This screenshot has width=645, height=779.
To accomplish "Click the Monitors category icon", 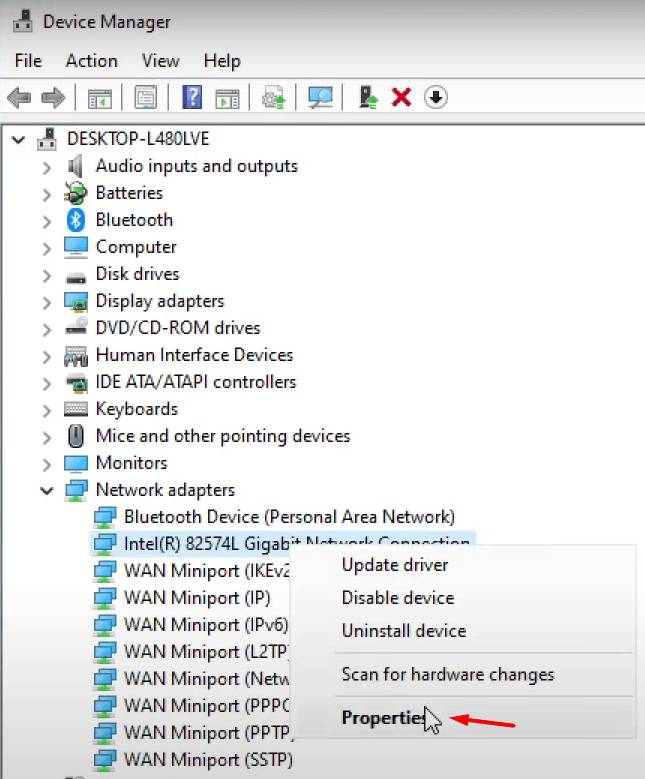I will coord(76,464).
